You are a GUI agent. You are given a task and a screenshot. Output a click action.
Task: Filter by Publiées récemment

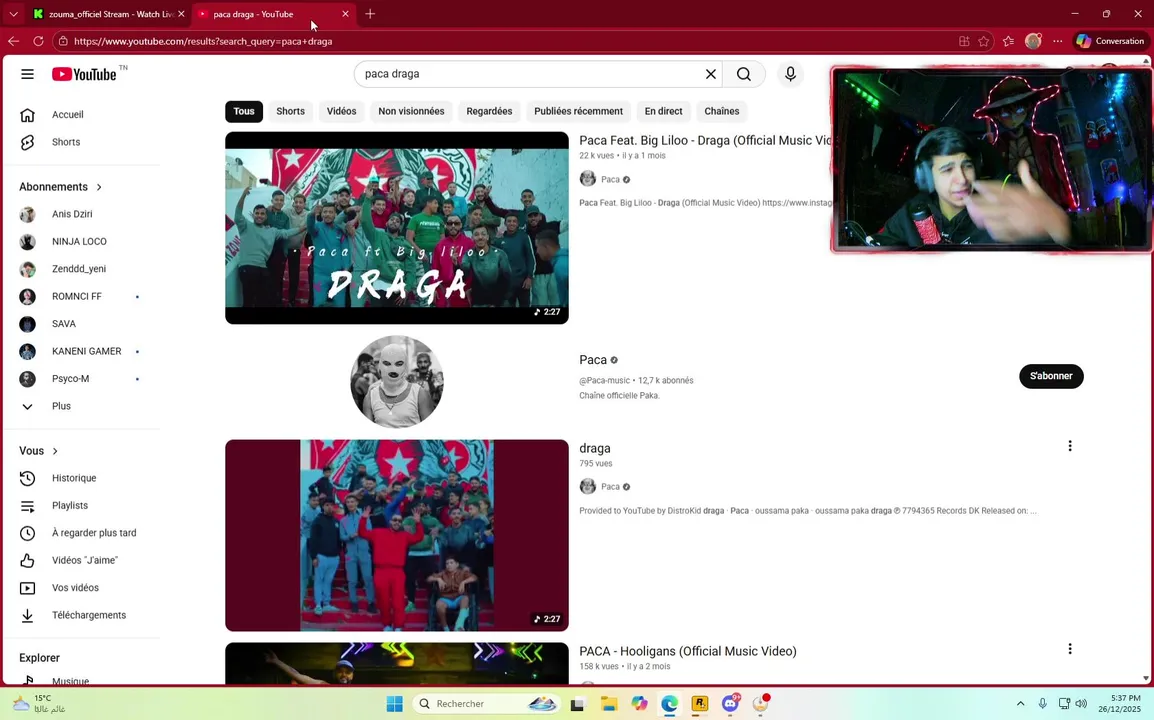[578, 111]
